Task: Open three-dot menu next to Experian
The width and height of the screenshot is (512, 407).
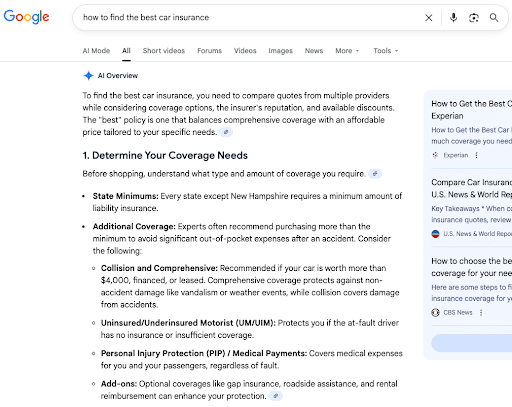Action: [476, 155]
